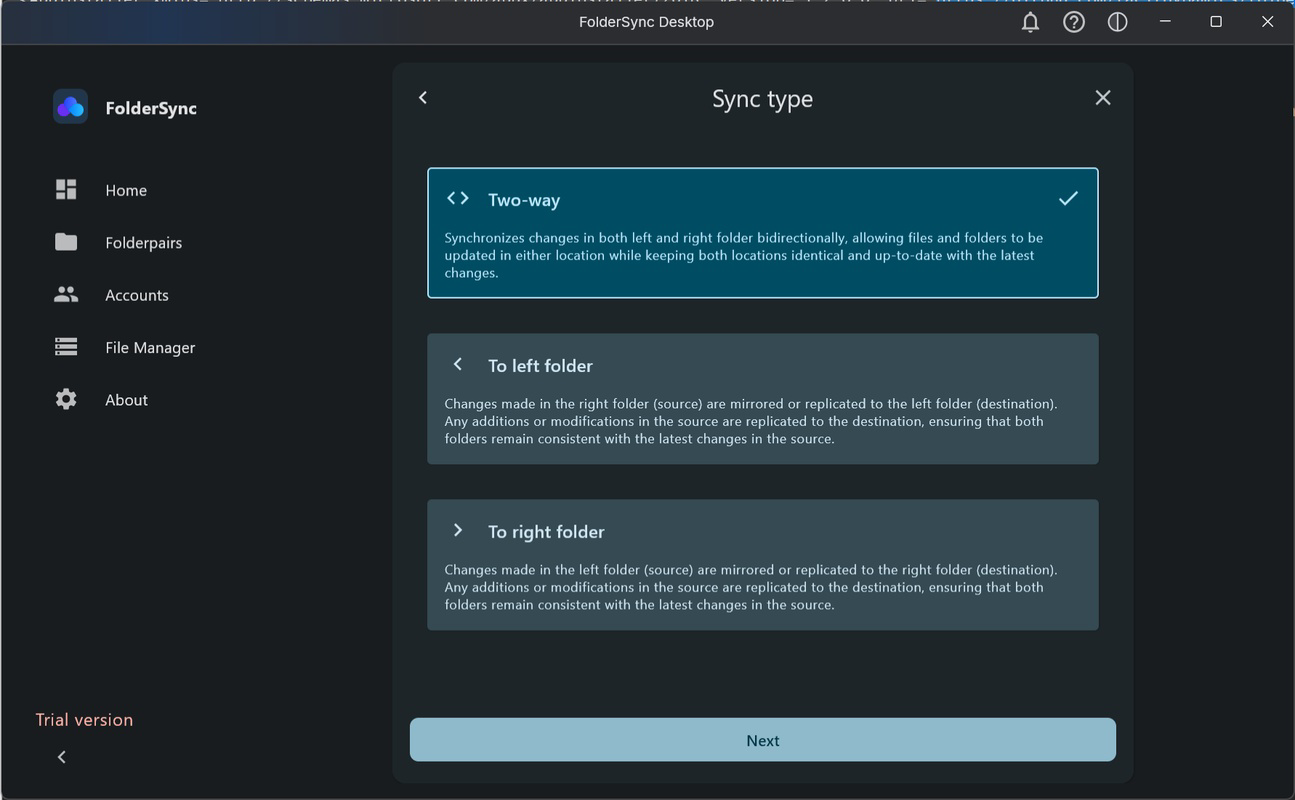This screenshot has height=800, width=1295.
Task: Click the To right folder description text
Action: [x=751, y=587]
